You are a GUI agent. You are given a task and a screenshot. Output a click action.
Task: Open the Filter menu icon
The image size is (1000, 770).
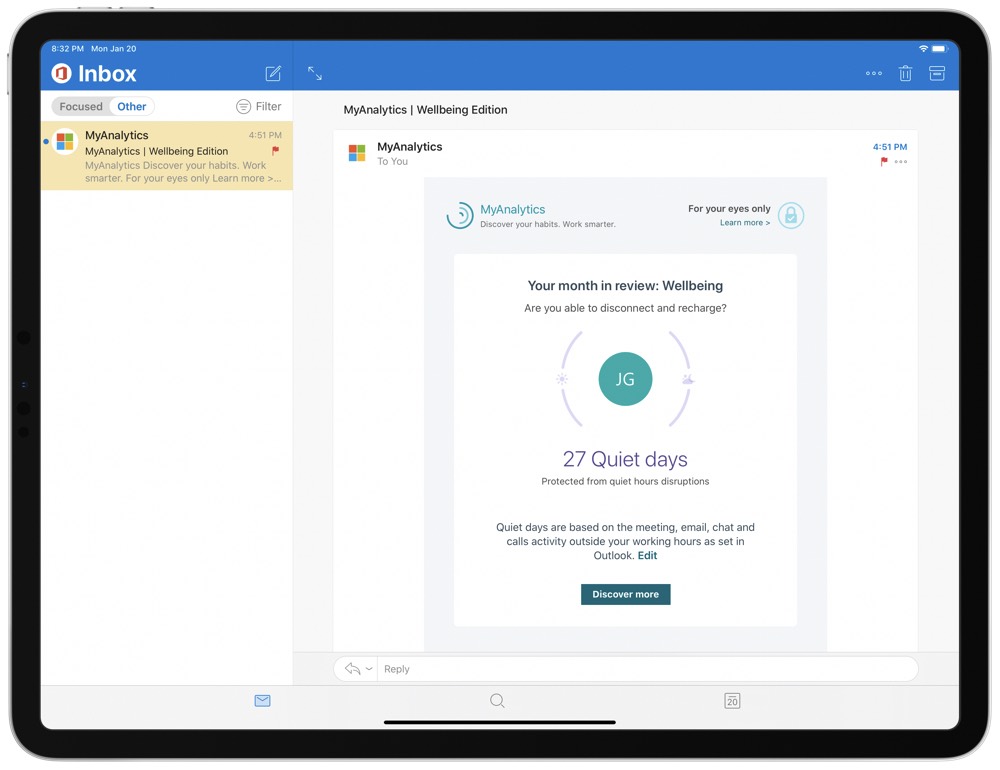click(x=243, y=107)
